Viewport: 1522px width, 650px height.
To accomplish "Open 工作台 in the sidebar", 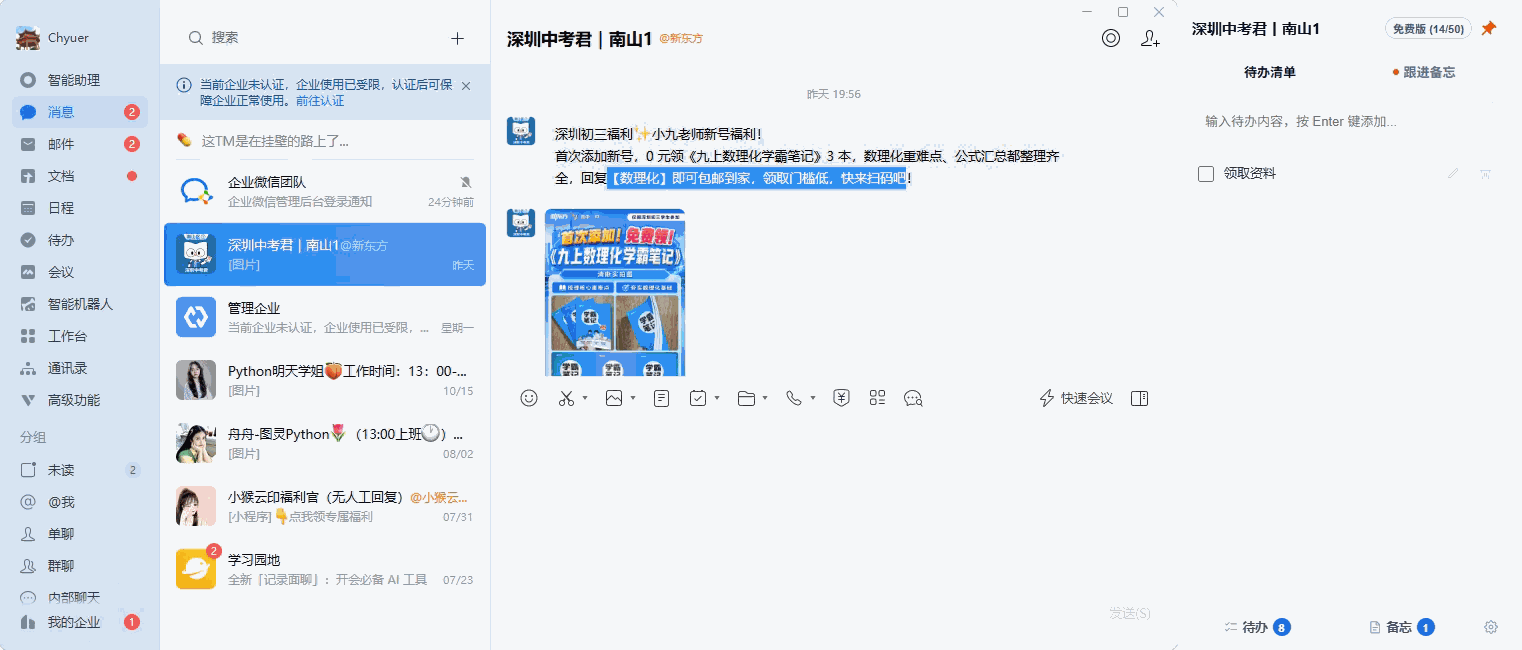I will (x=80, y=336).
